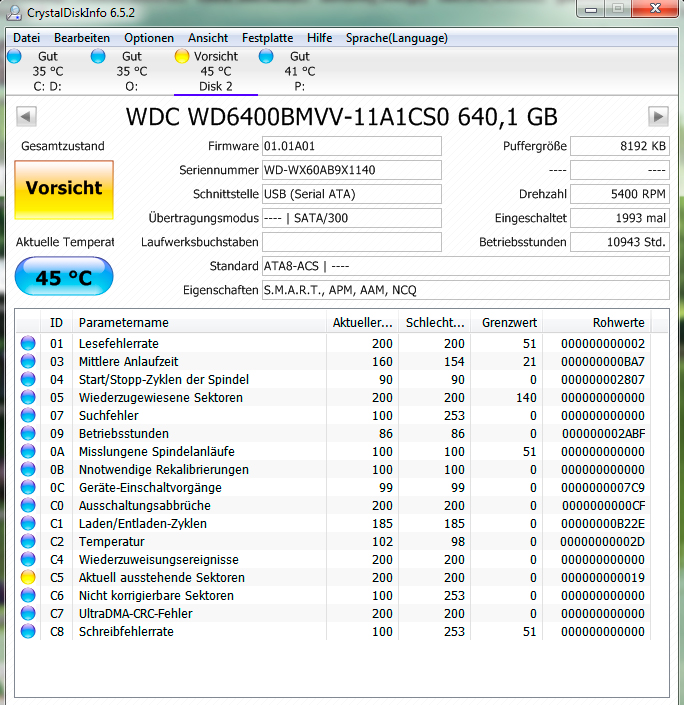Screen dimensions: 684x705
Task: Go to next disk with right arrow
Action: click(658, 117)
